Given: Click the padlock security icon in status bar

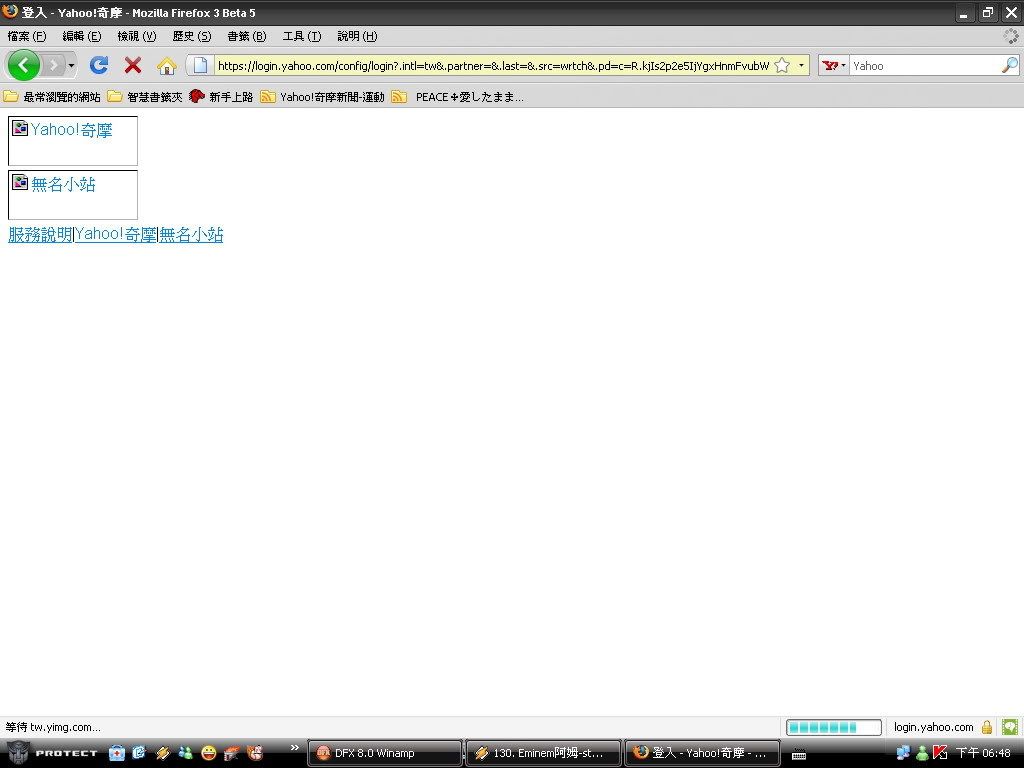Looking at the screenshot, I should pos(987,727).
